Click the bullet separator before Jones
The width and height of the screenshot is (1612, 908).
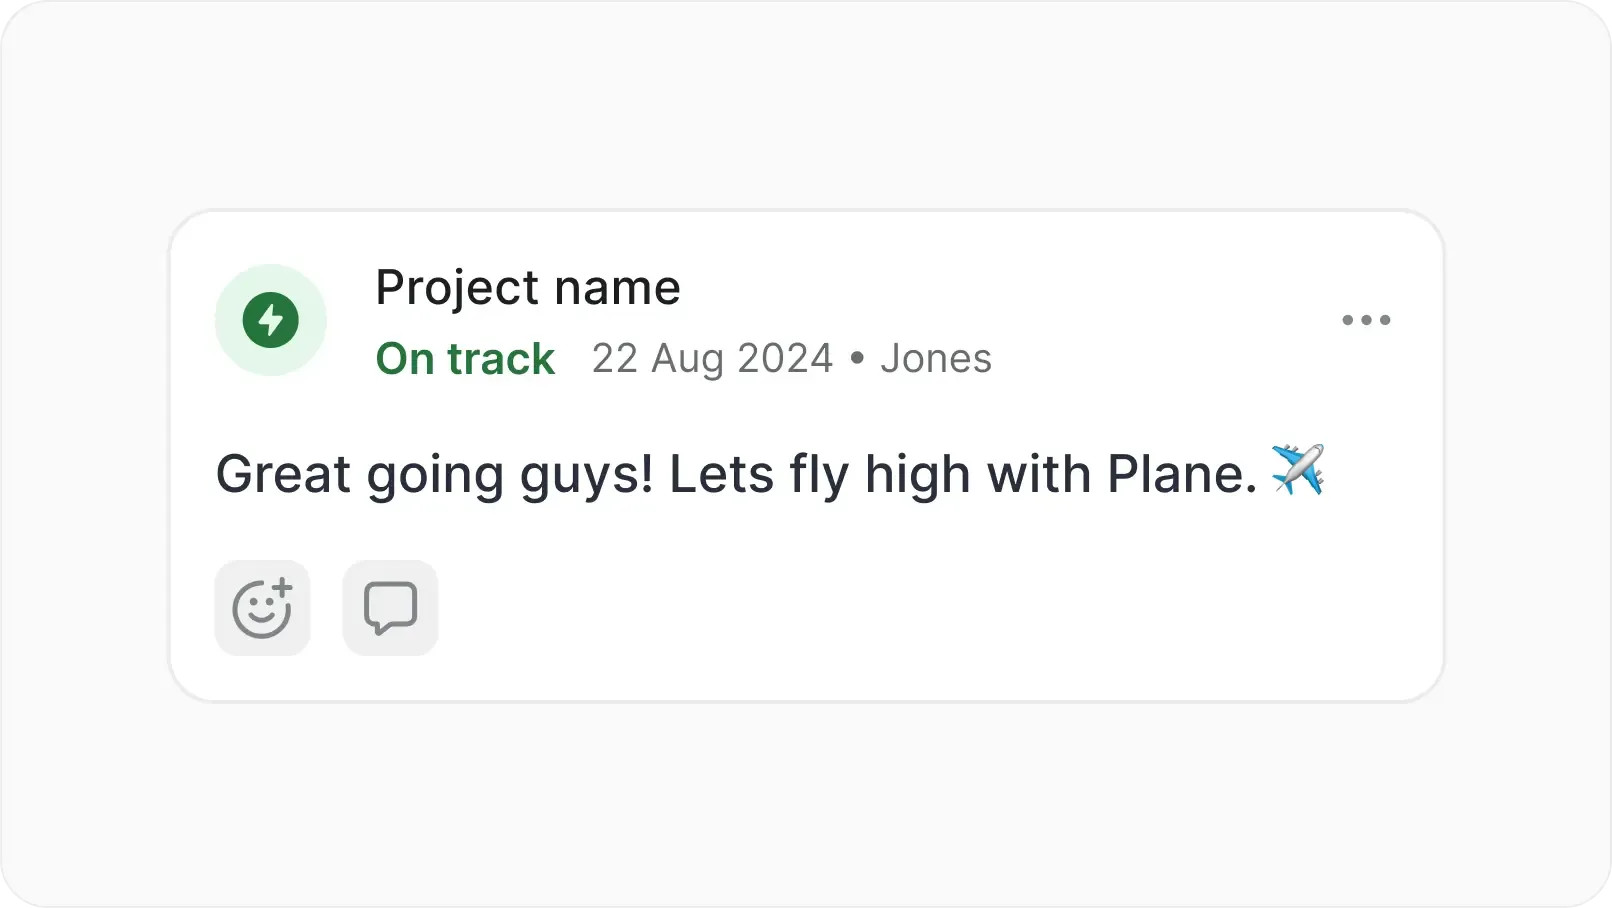(856, 359)
